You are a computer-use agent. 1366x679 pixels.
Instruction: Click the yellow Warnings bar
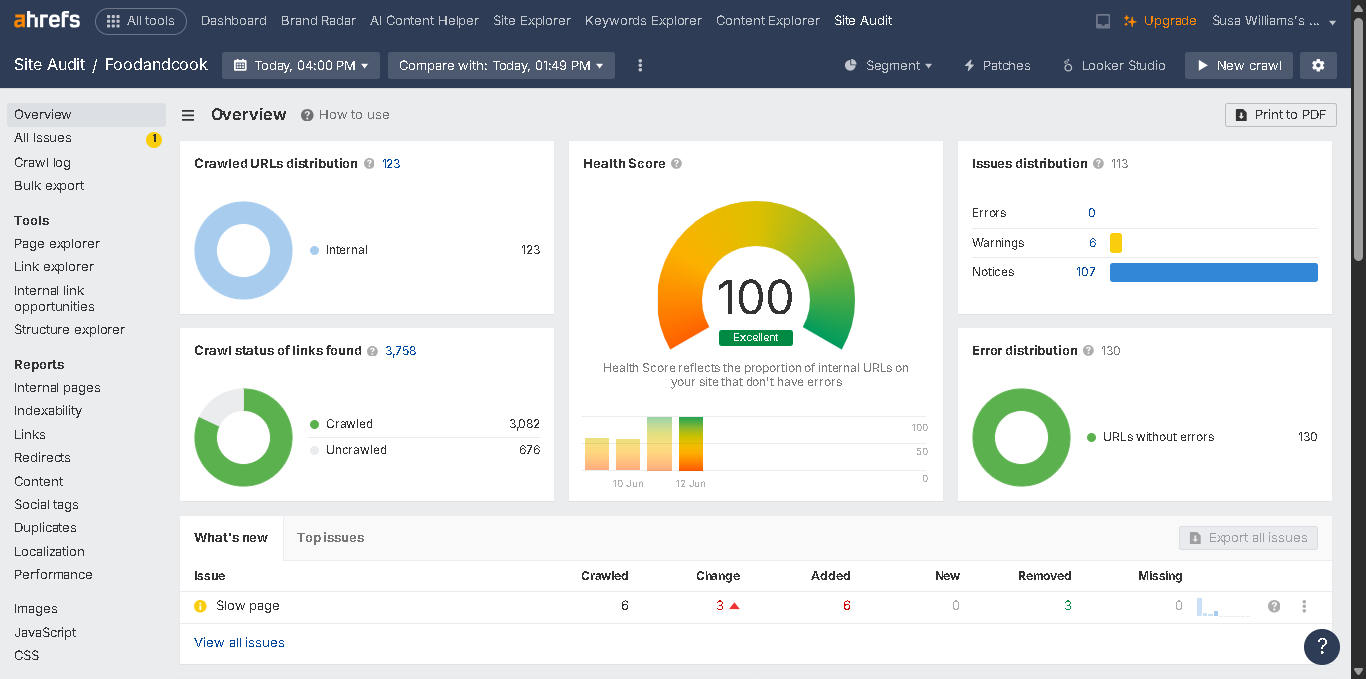pos(1116,243)
